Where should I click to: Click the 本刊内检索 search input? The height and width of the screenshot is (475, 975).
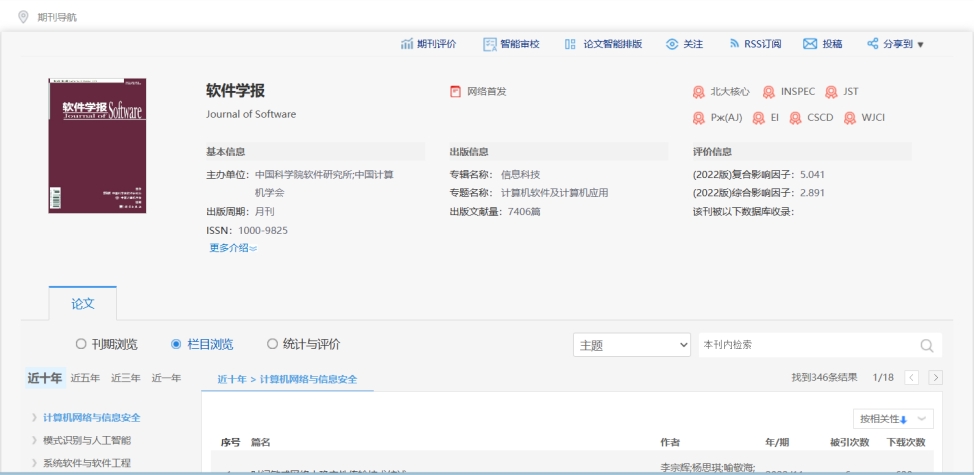[807, 345]
